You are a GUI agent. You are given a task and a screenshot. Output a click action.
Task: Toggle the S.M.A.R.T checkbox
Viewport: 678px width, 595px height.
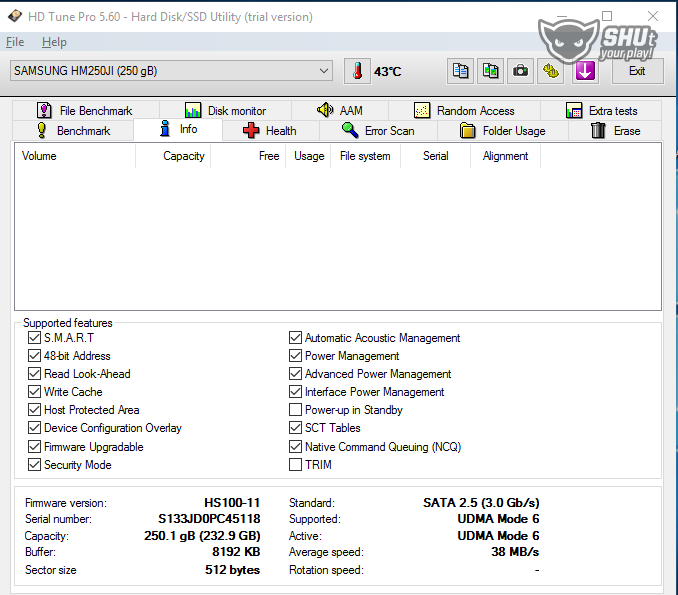coord(35,338)
